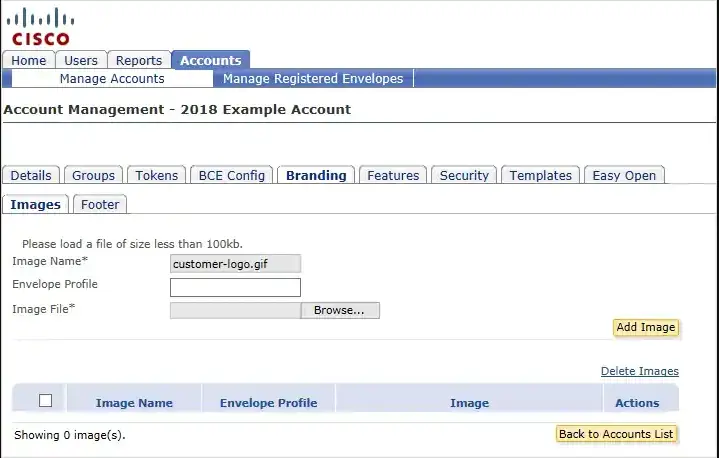Viewport: 719px width, 458px height.
Task: Click the Image File path field
Action: (235, 310)
